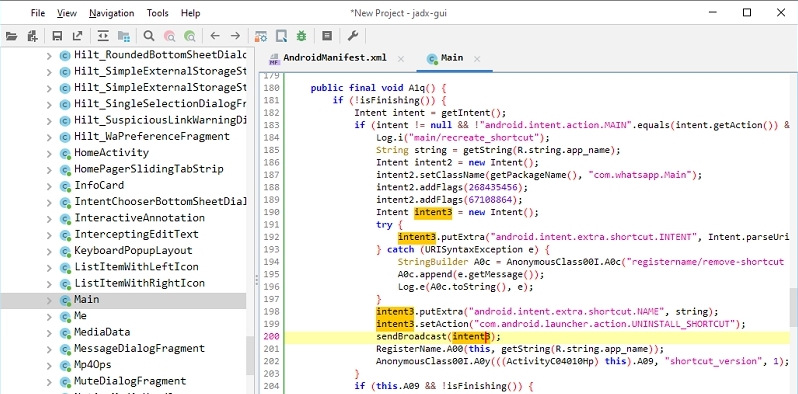This screenshot has height=394, width=798.
Task: Open the debugger green bug icon
Action: (302, 36)
